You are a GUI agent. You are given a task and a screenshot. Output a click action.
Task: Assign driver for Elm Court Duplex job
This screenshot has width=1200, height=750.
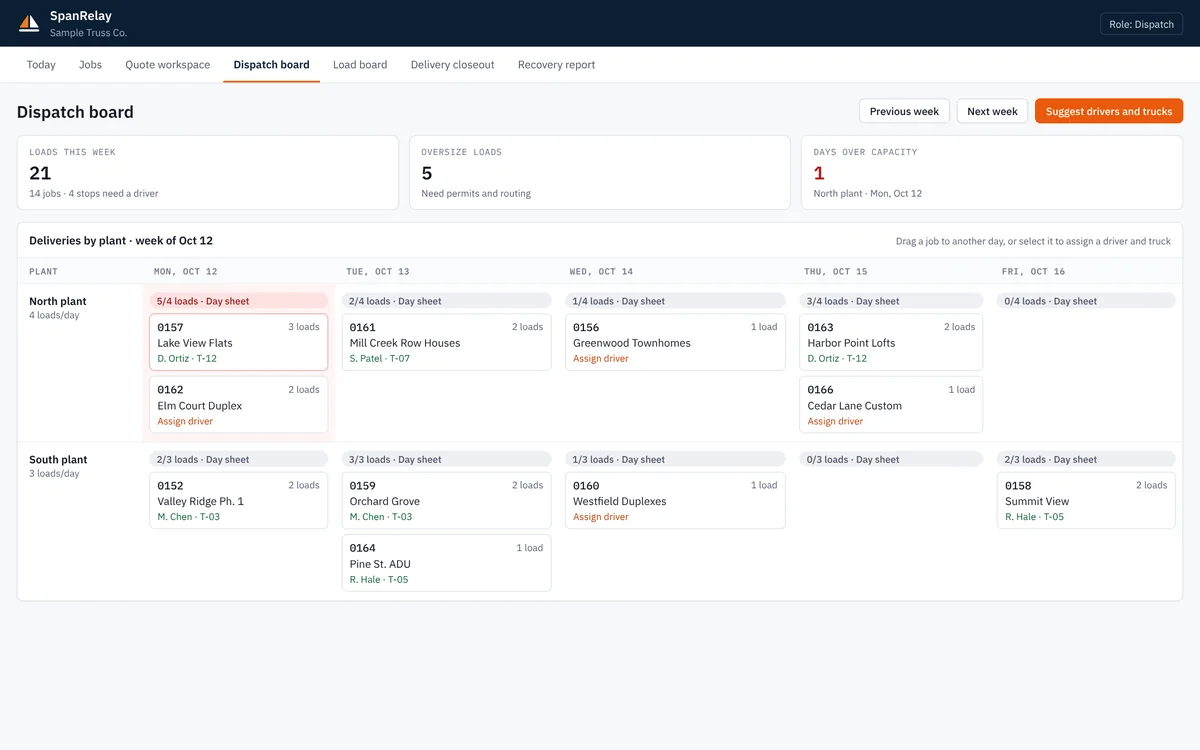pos(185,421)
